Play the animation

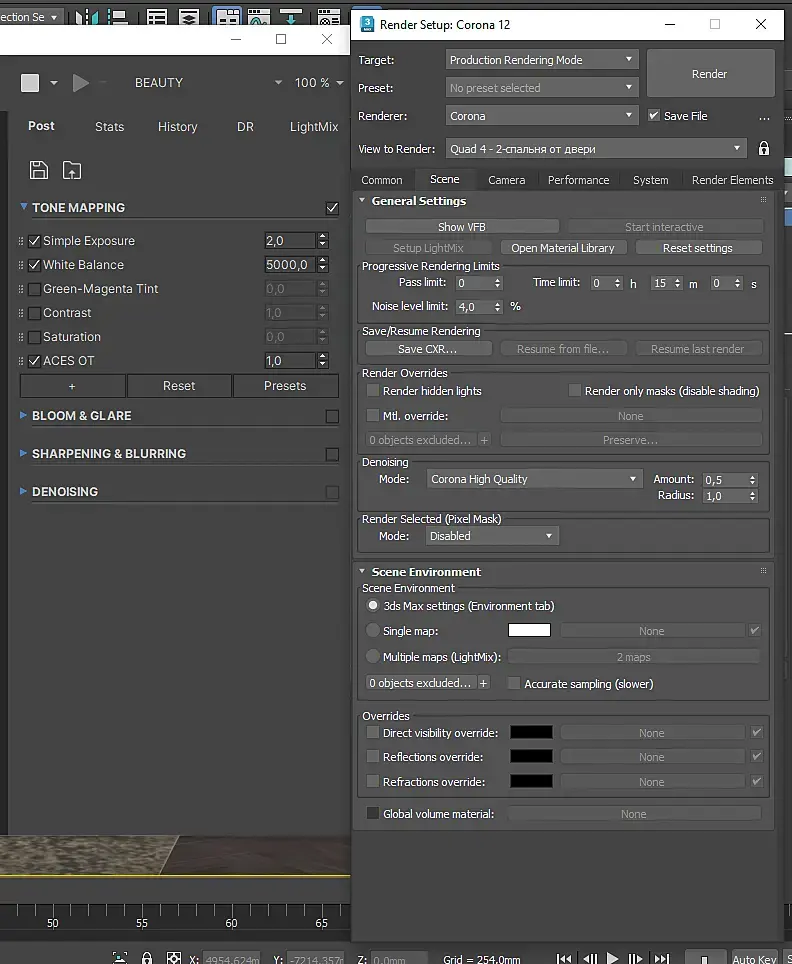612,958
